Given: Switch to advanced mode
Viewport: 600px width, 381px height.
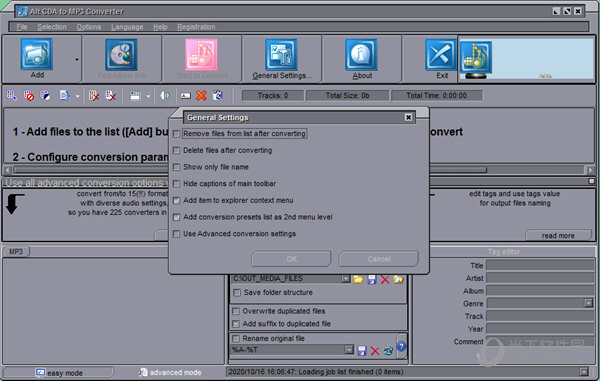Looking at the screenshot, I should (170, 372).
